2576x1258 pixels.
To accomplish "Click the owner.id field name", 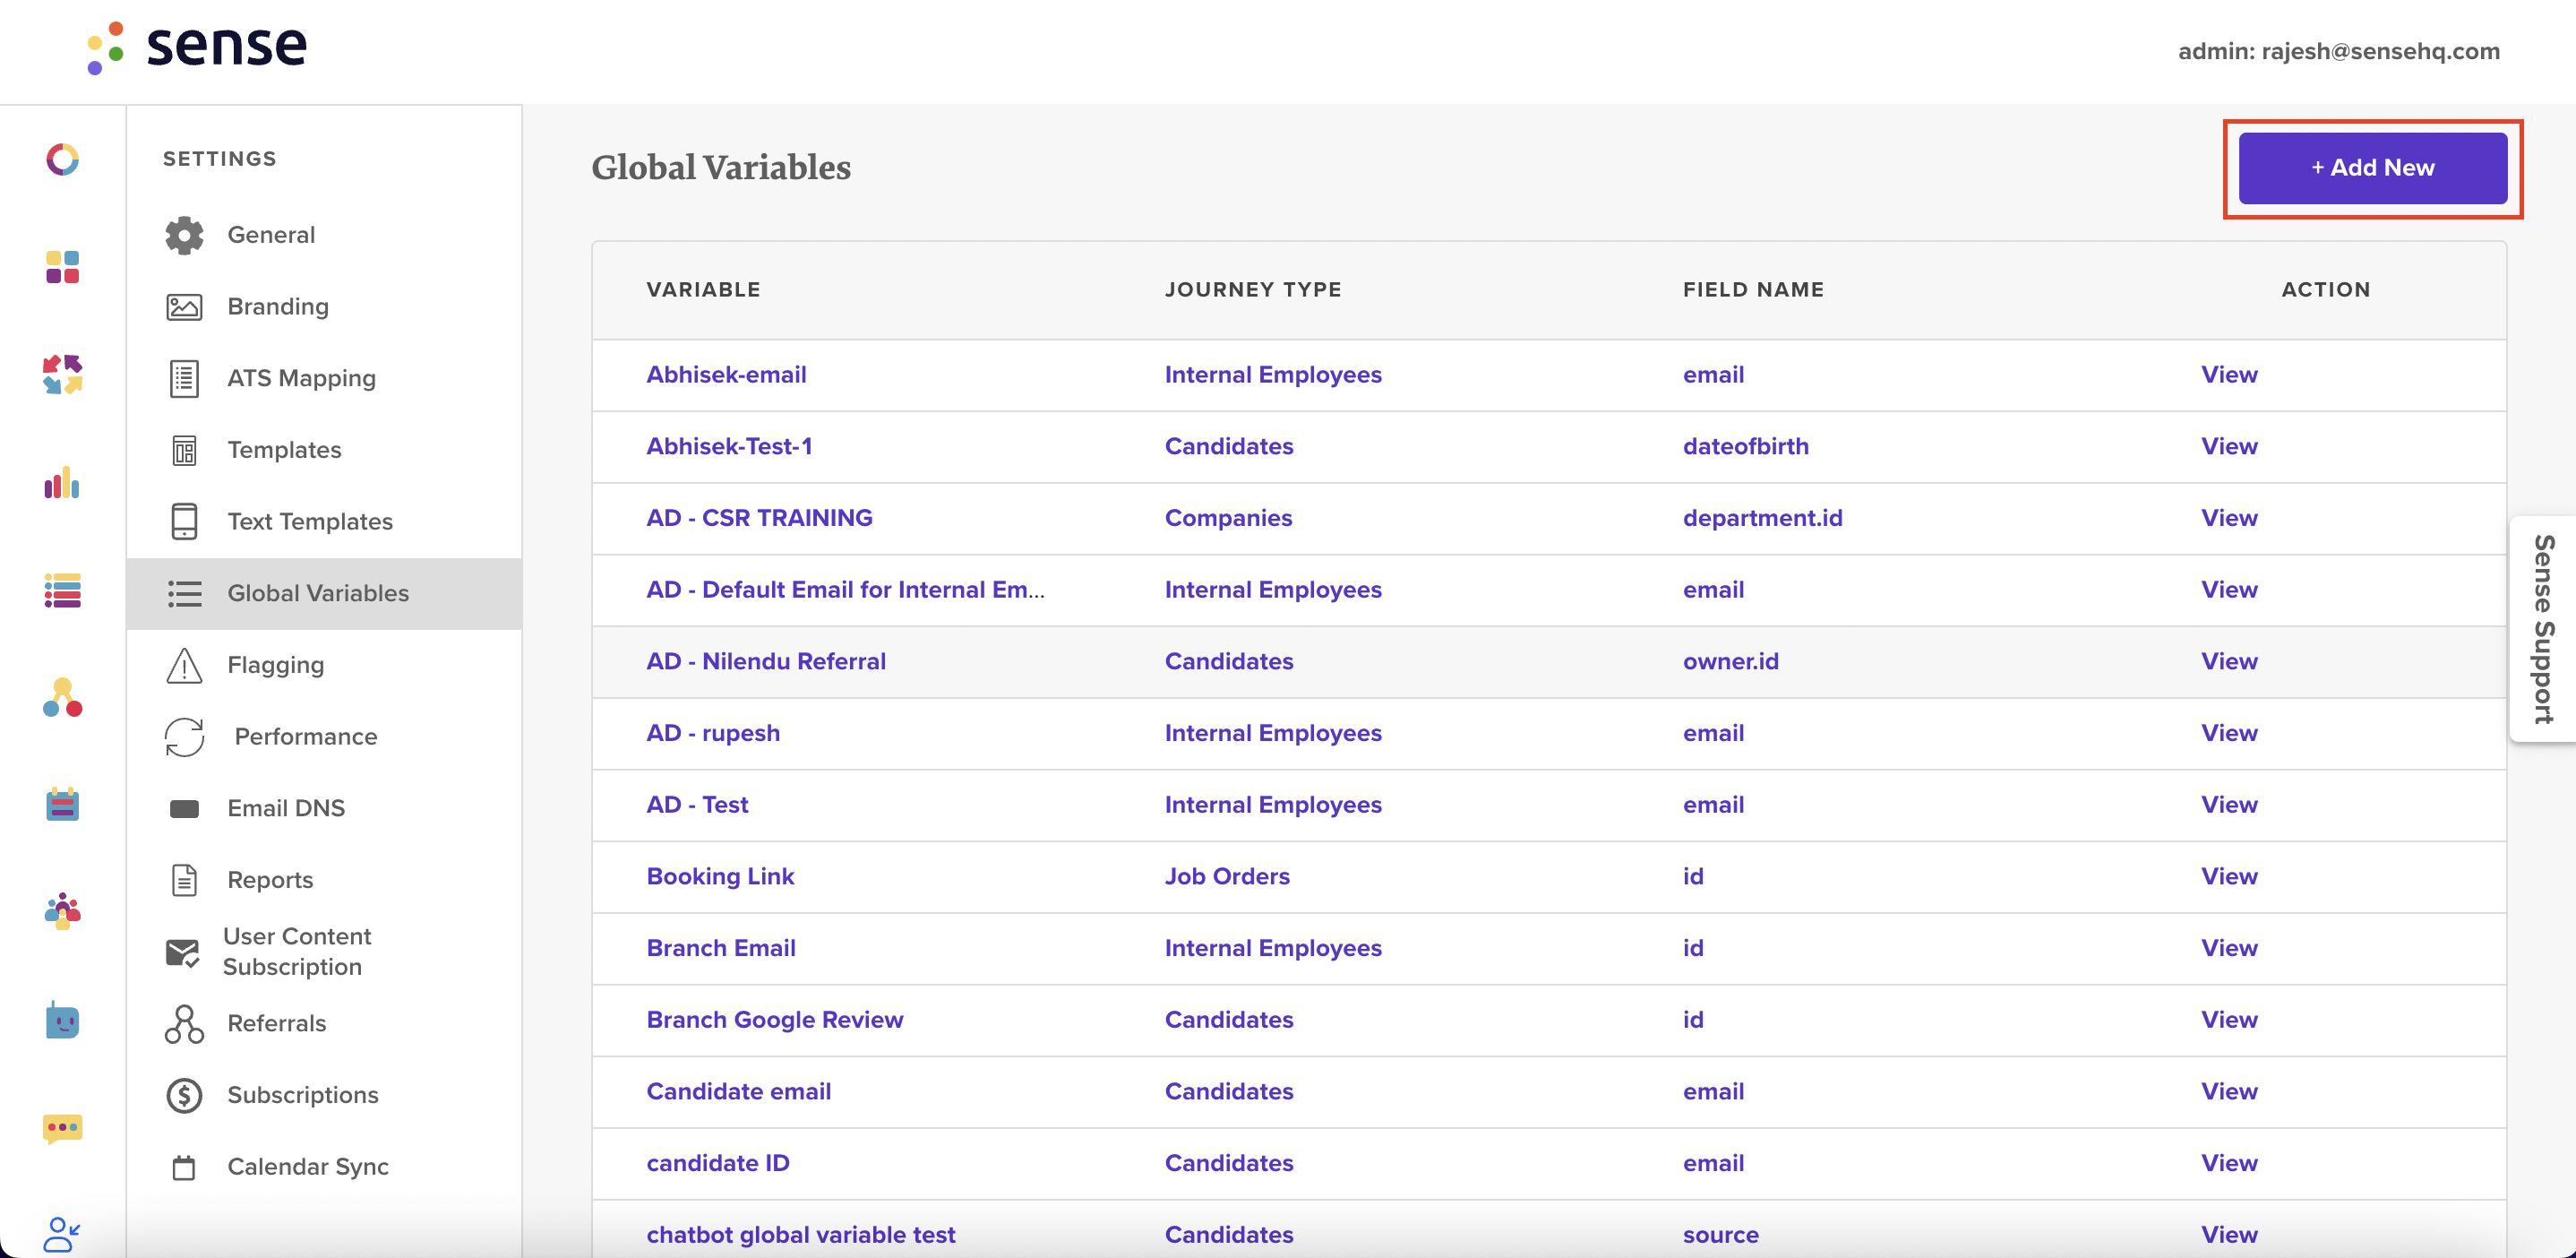I will point(1730,661).
